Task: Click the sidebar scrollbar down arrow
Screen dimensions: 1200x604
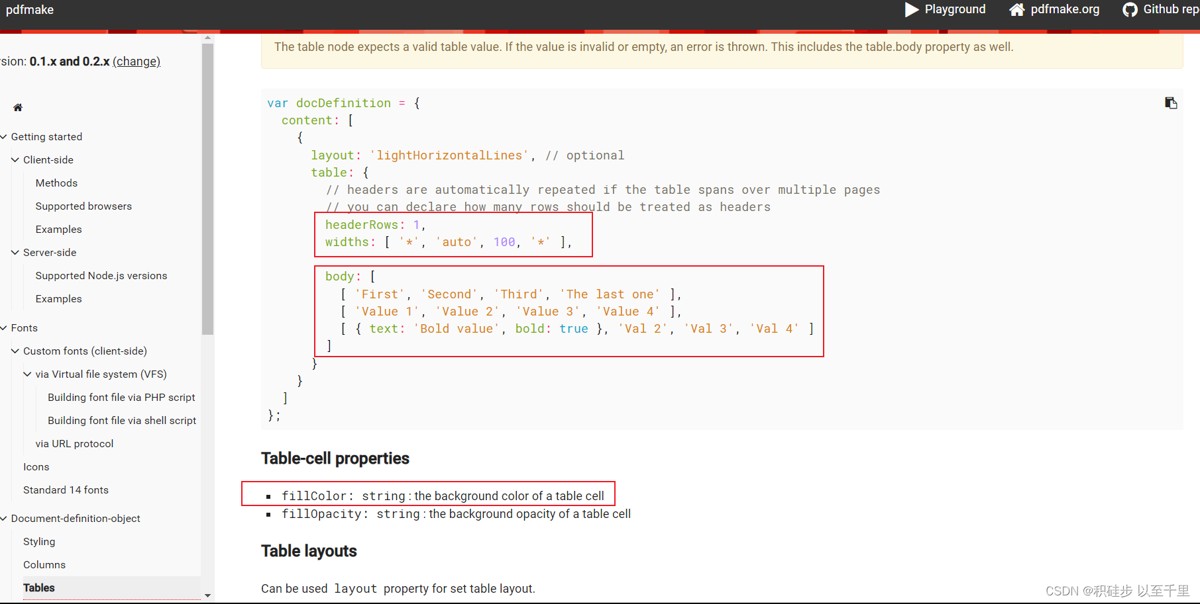Action: coord(207,596)
